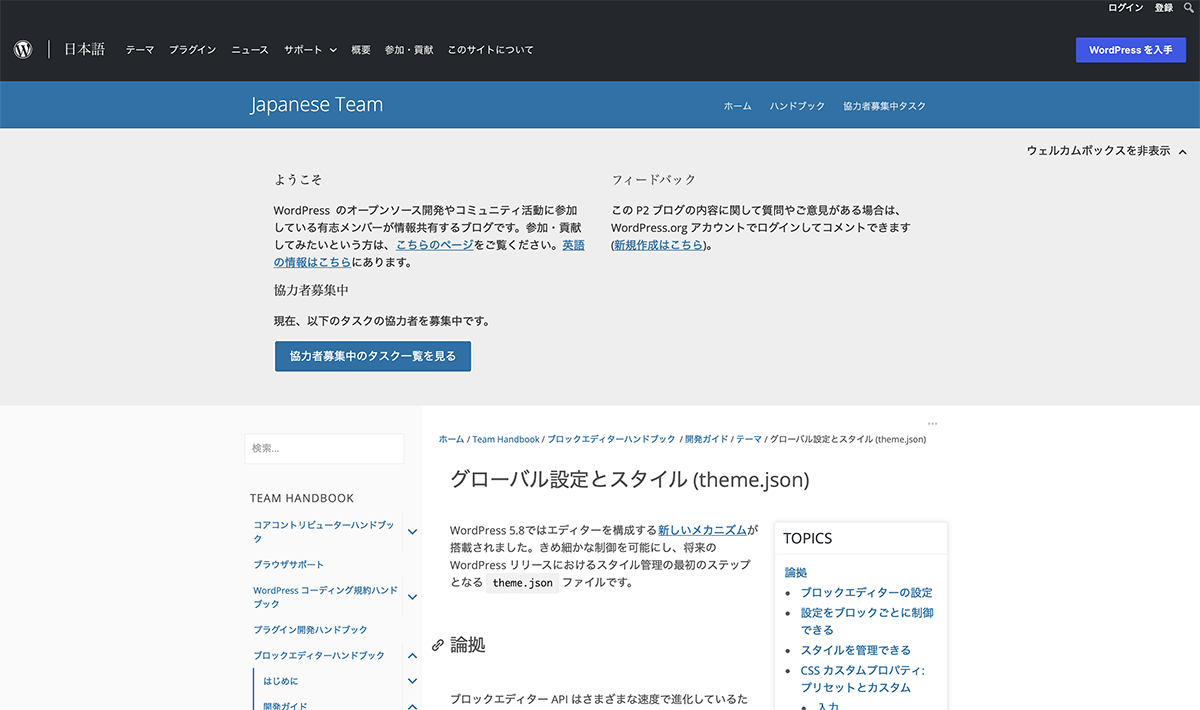Follow the こちらのページ link
Screen dimensions: 1200x710
coord(434,245)
